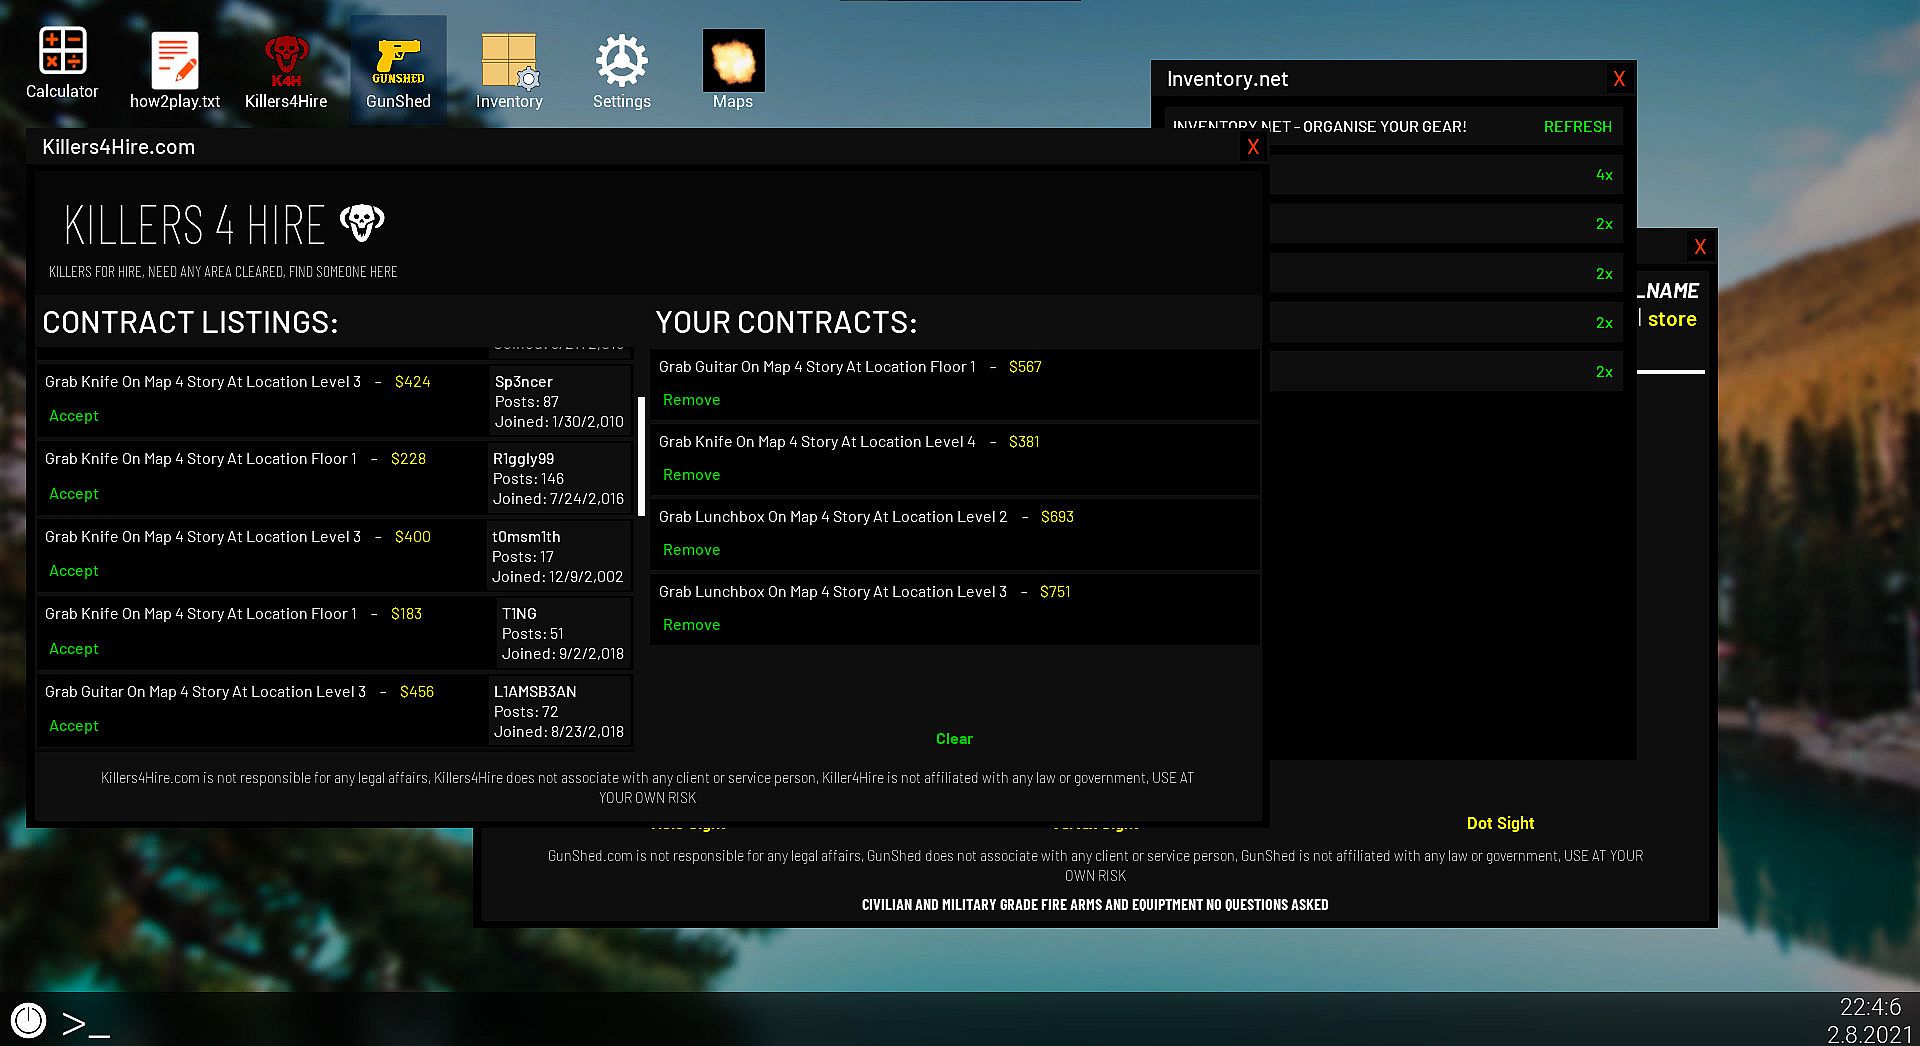
Task: Launch the Killers4Hire desktop icon
Action: tap(286, 70)
